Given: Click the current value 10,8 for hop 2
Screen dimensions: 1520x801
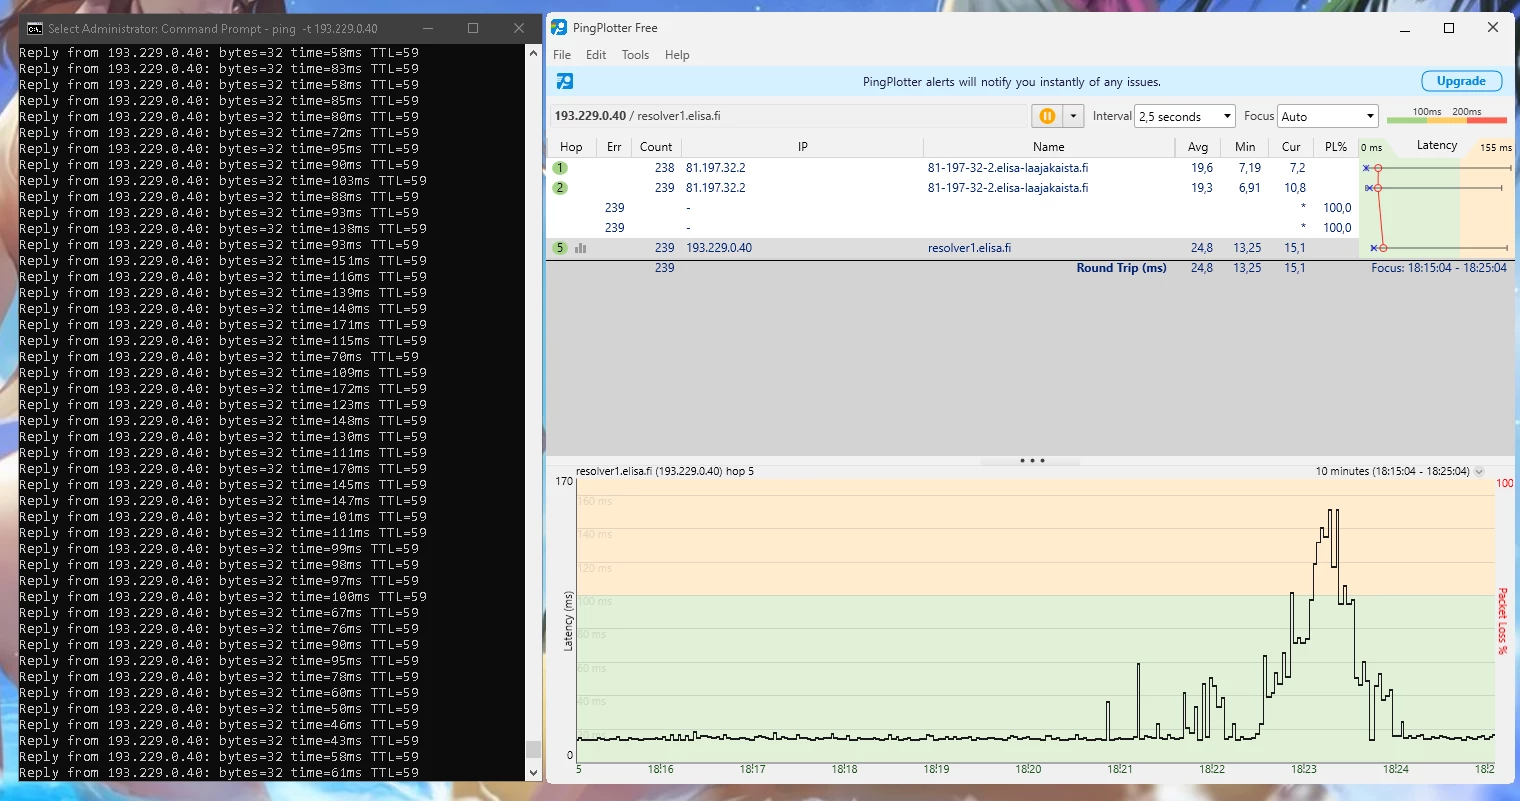Looking at the screenshot, I should pos(1295,188).
